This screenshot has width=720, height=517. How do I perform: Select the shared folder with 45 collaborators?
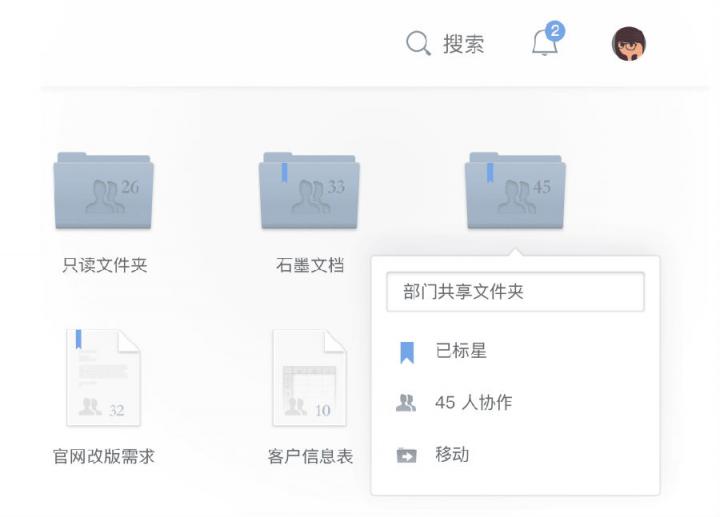(515, 191)
